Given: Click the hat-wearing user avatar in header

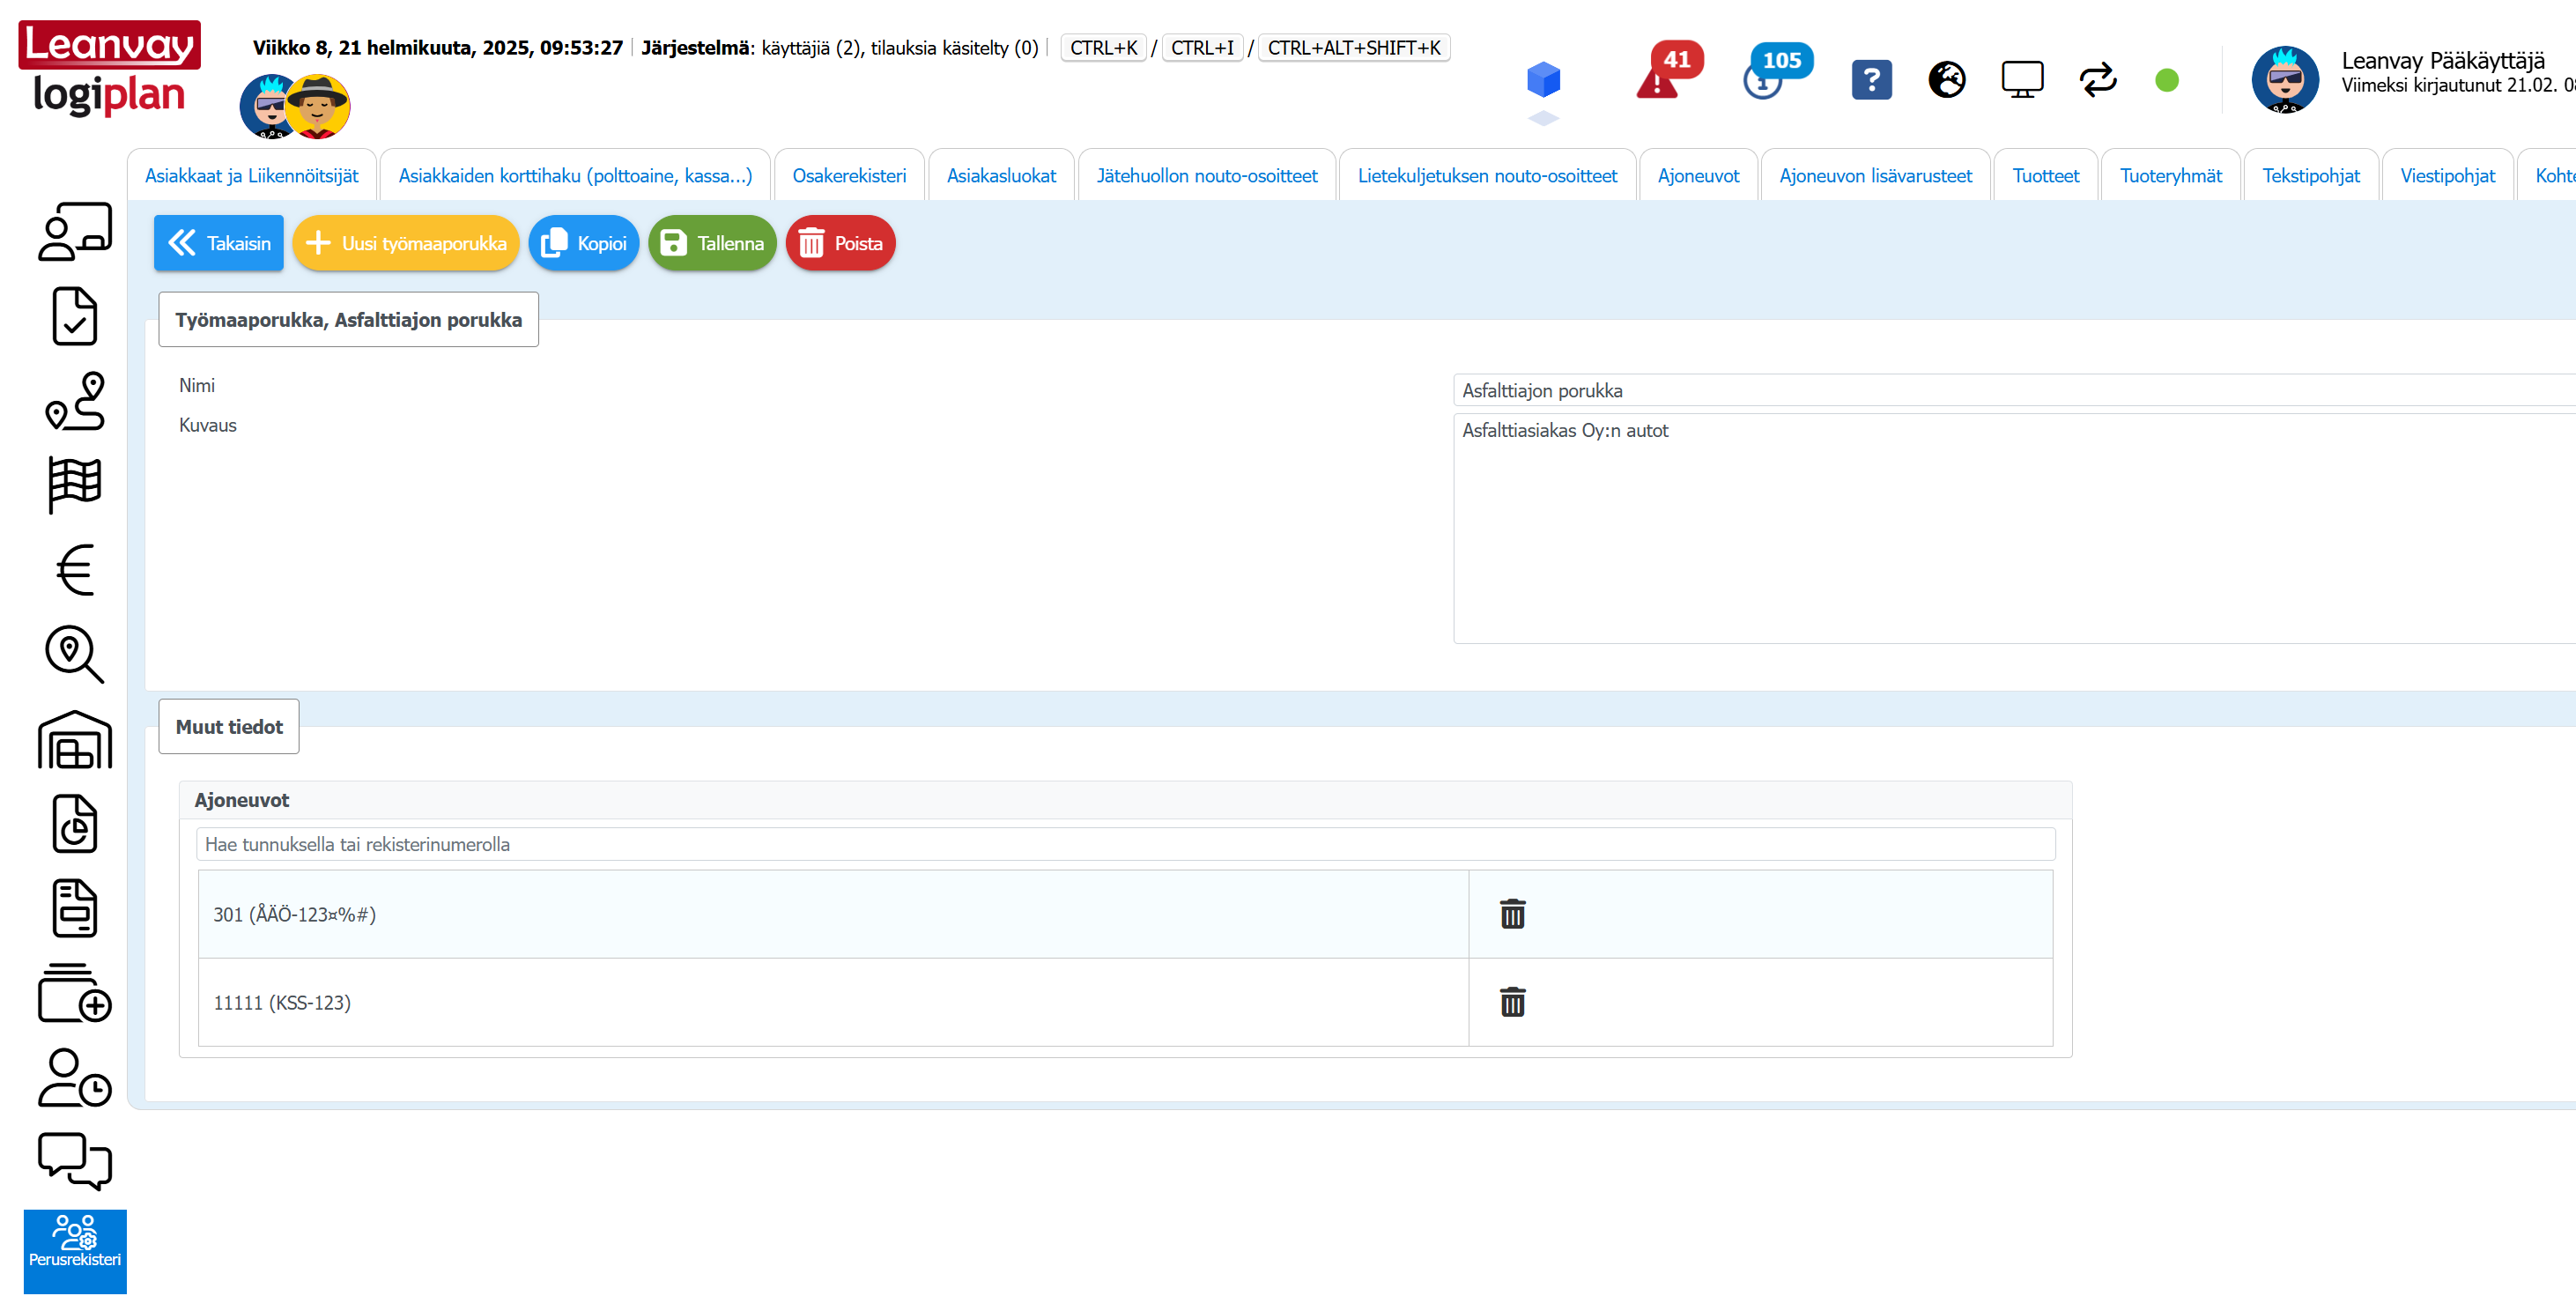Looking at the screenshot, I should tap(318, 105).
